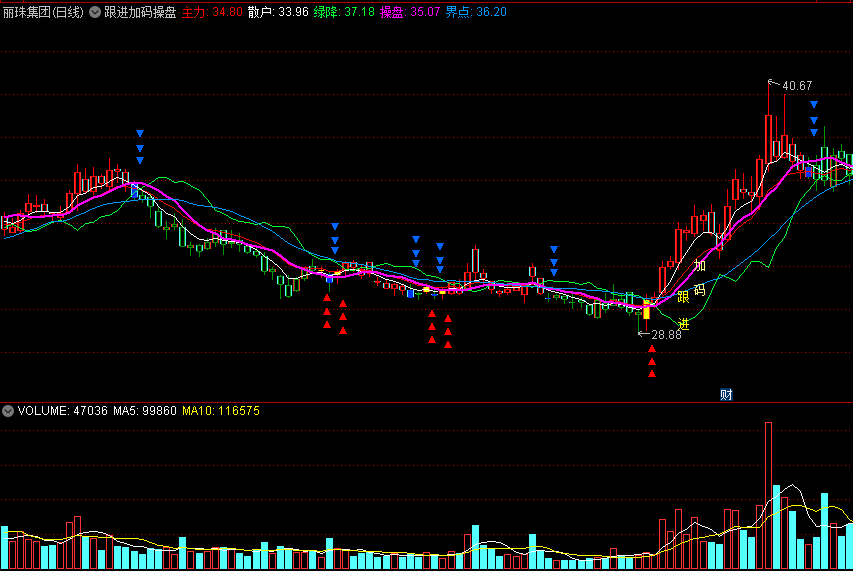The height and width of the screenshot is (571, 853).
Task: Click the 40.67 high price label
Action: tap(797, 85)
